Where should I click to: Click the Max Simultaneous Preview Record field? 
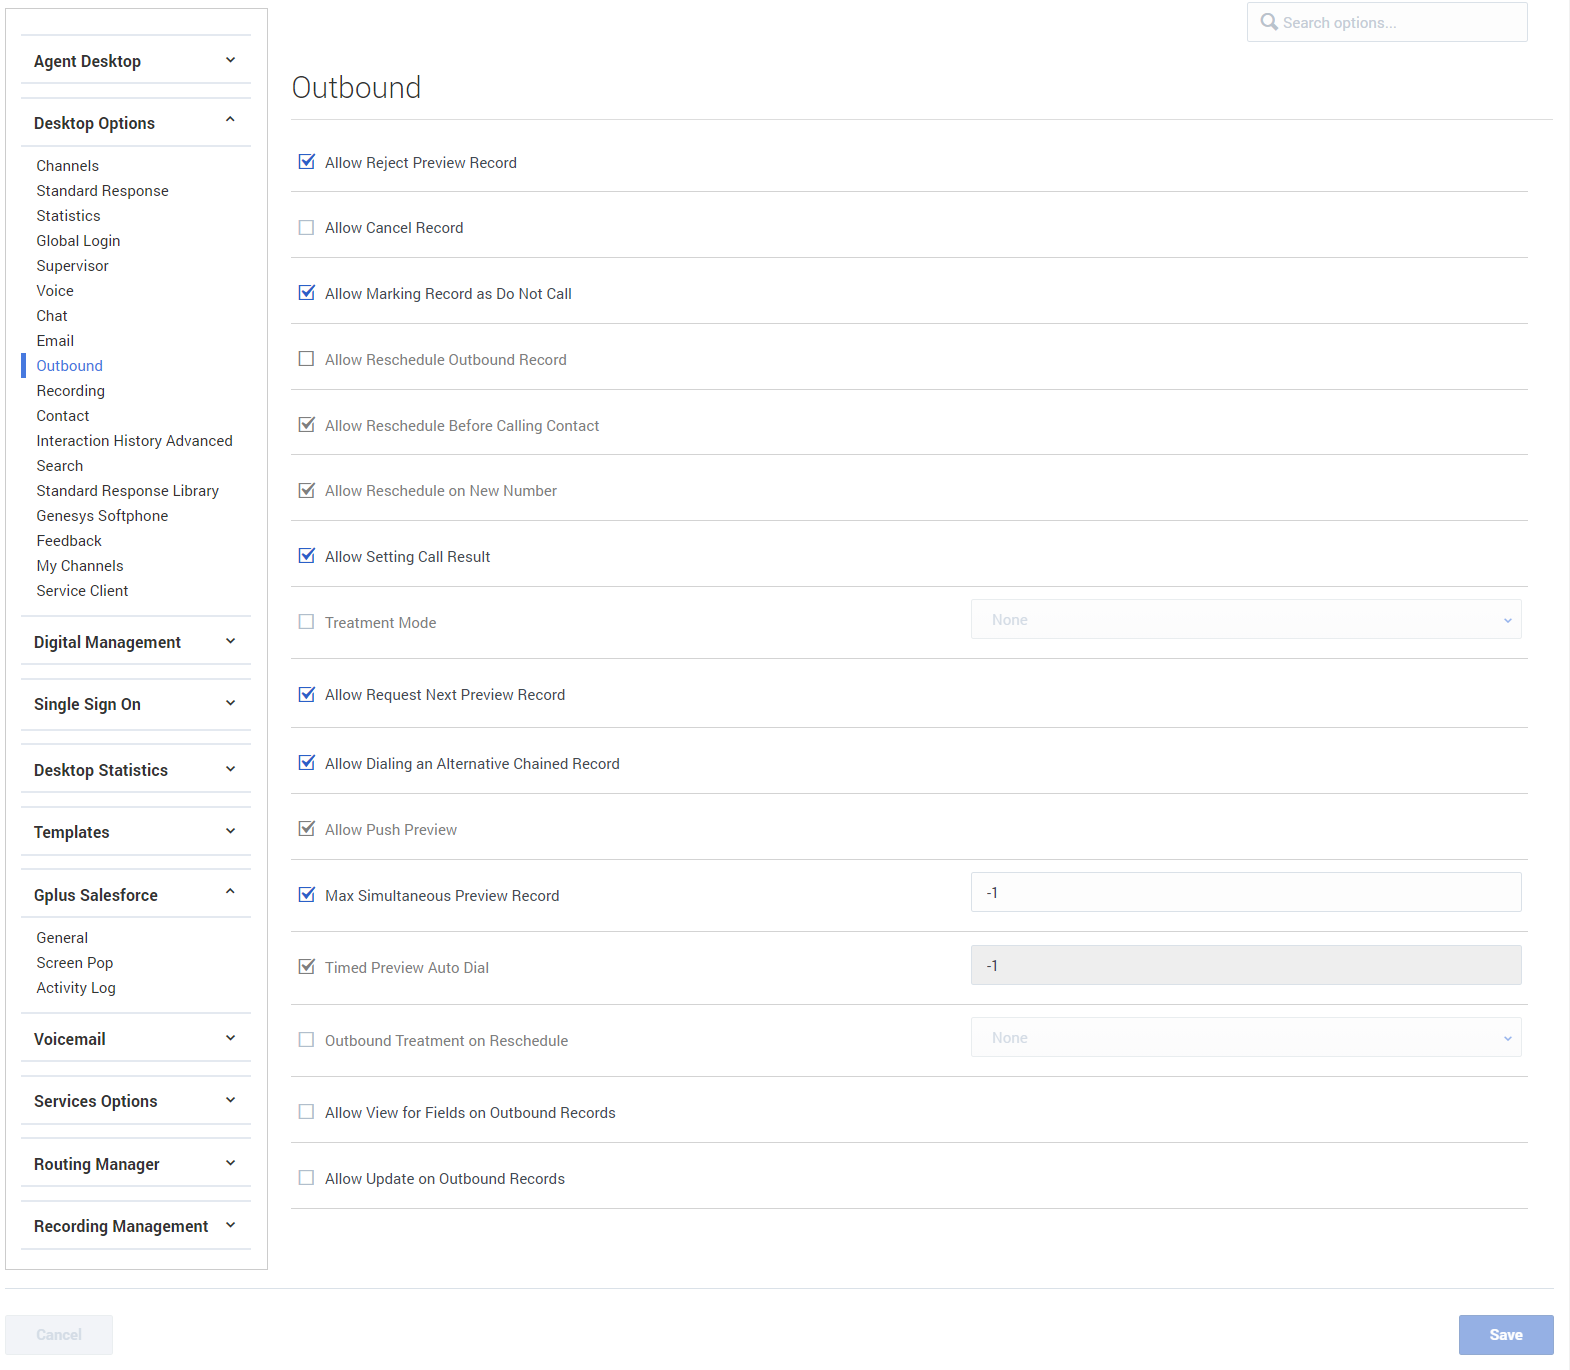tap(1245, 893)
